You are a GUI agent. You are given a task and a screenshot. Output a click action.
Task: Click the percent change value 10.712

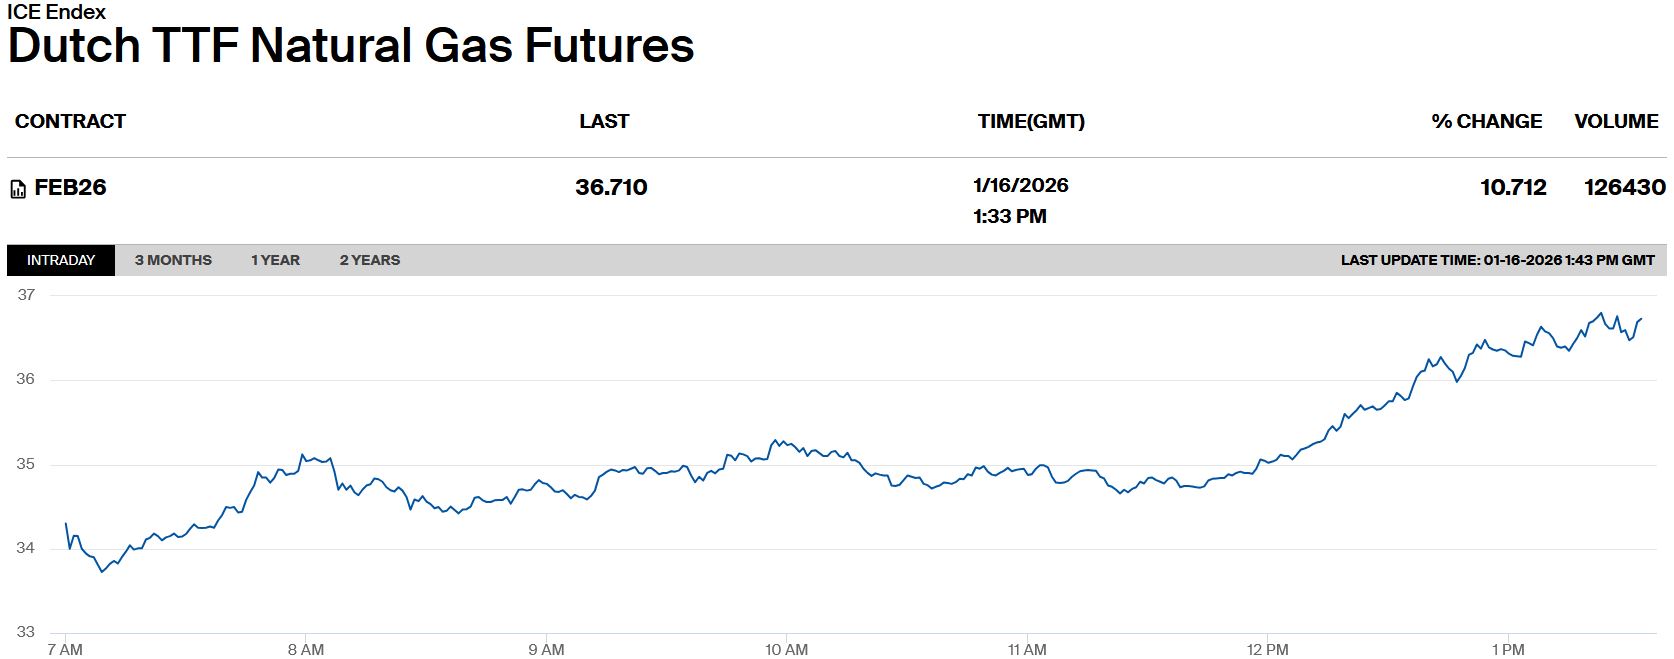(1513, 188)
